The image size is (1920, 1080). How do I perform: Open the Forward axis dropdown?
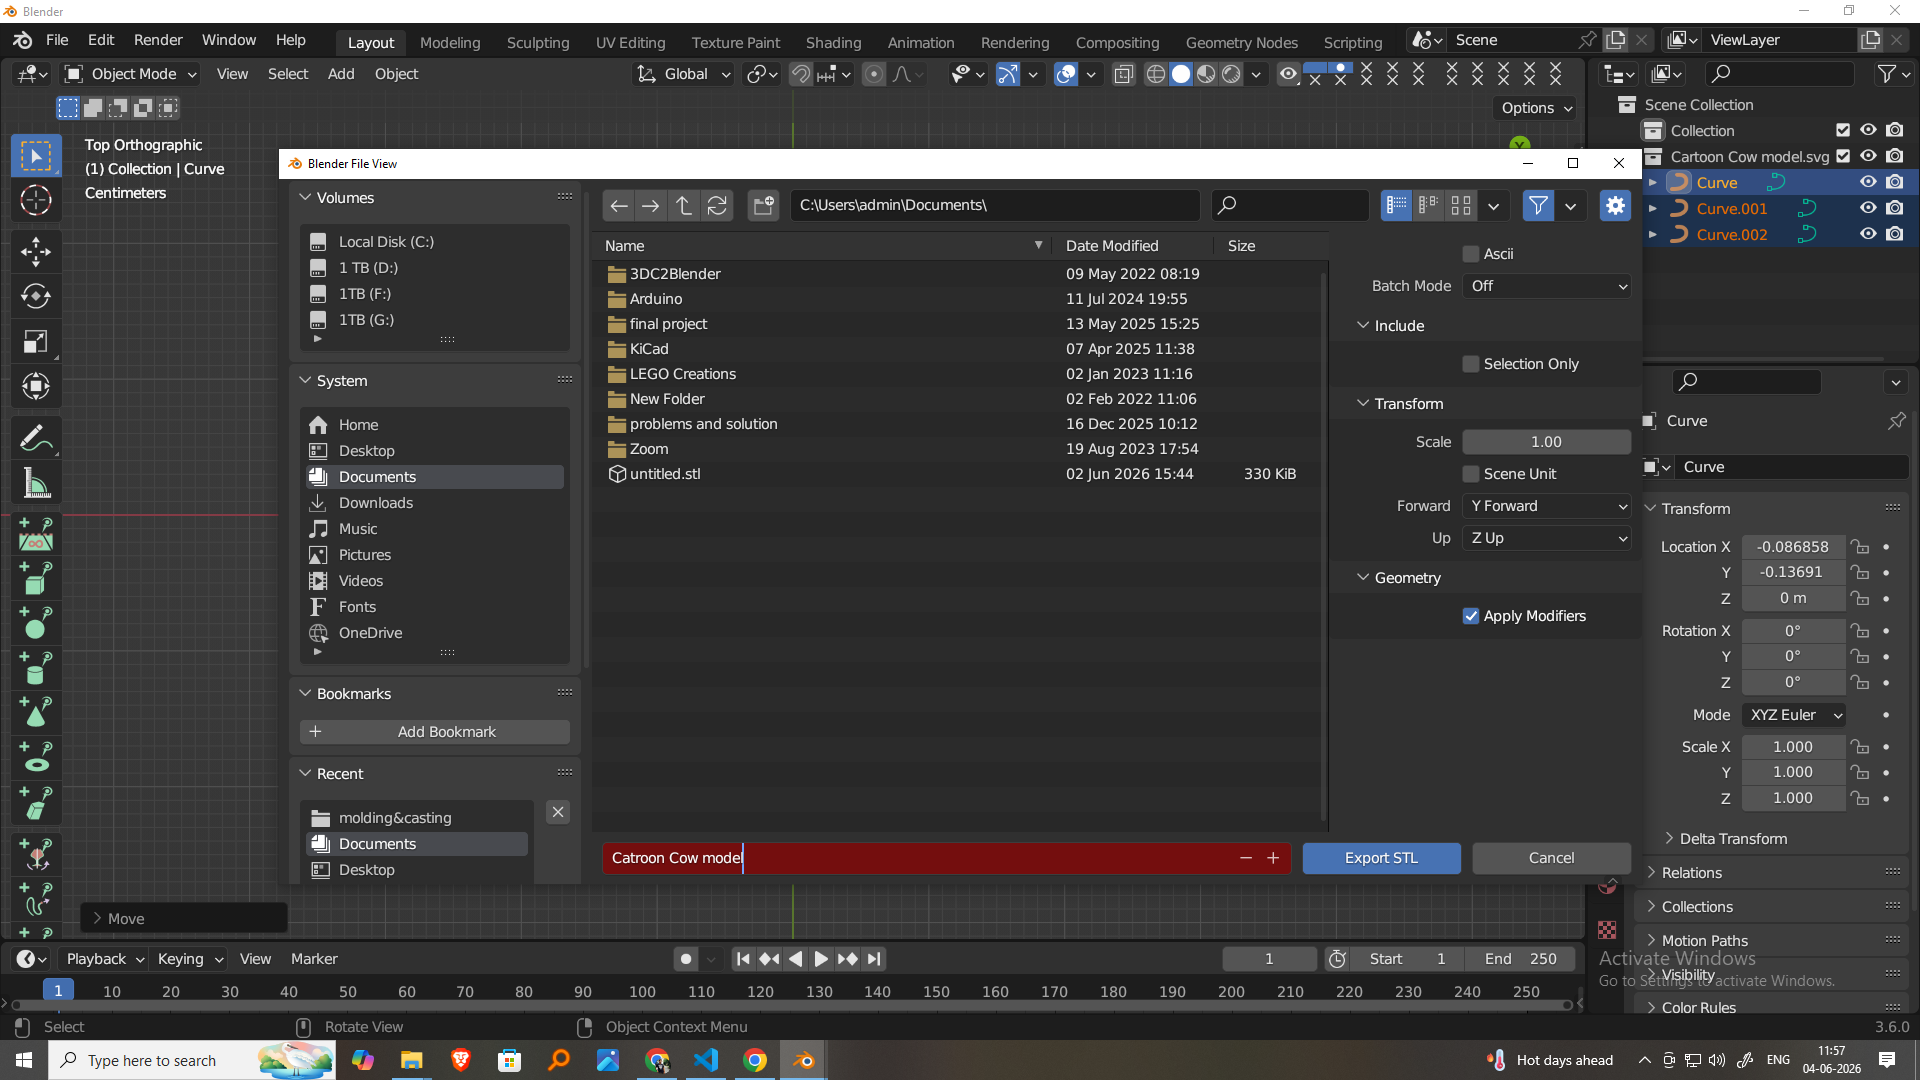pyautogui.click(x=1547, y=506)
